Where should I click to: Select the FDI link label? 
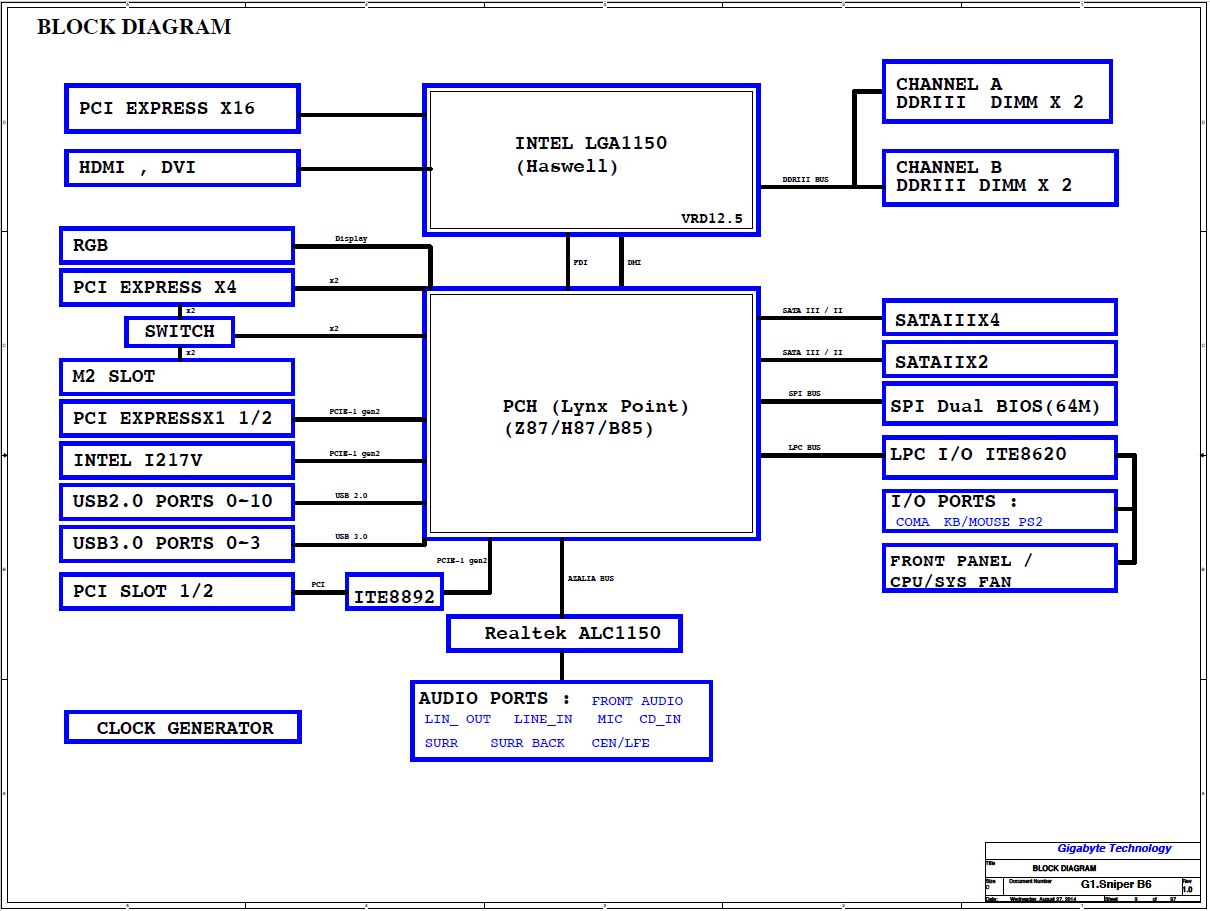coord(581,263)
